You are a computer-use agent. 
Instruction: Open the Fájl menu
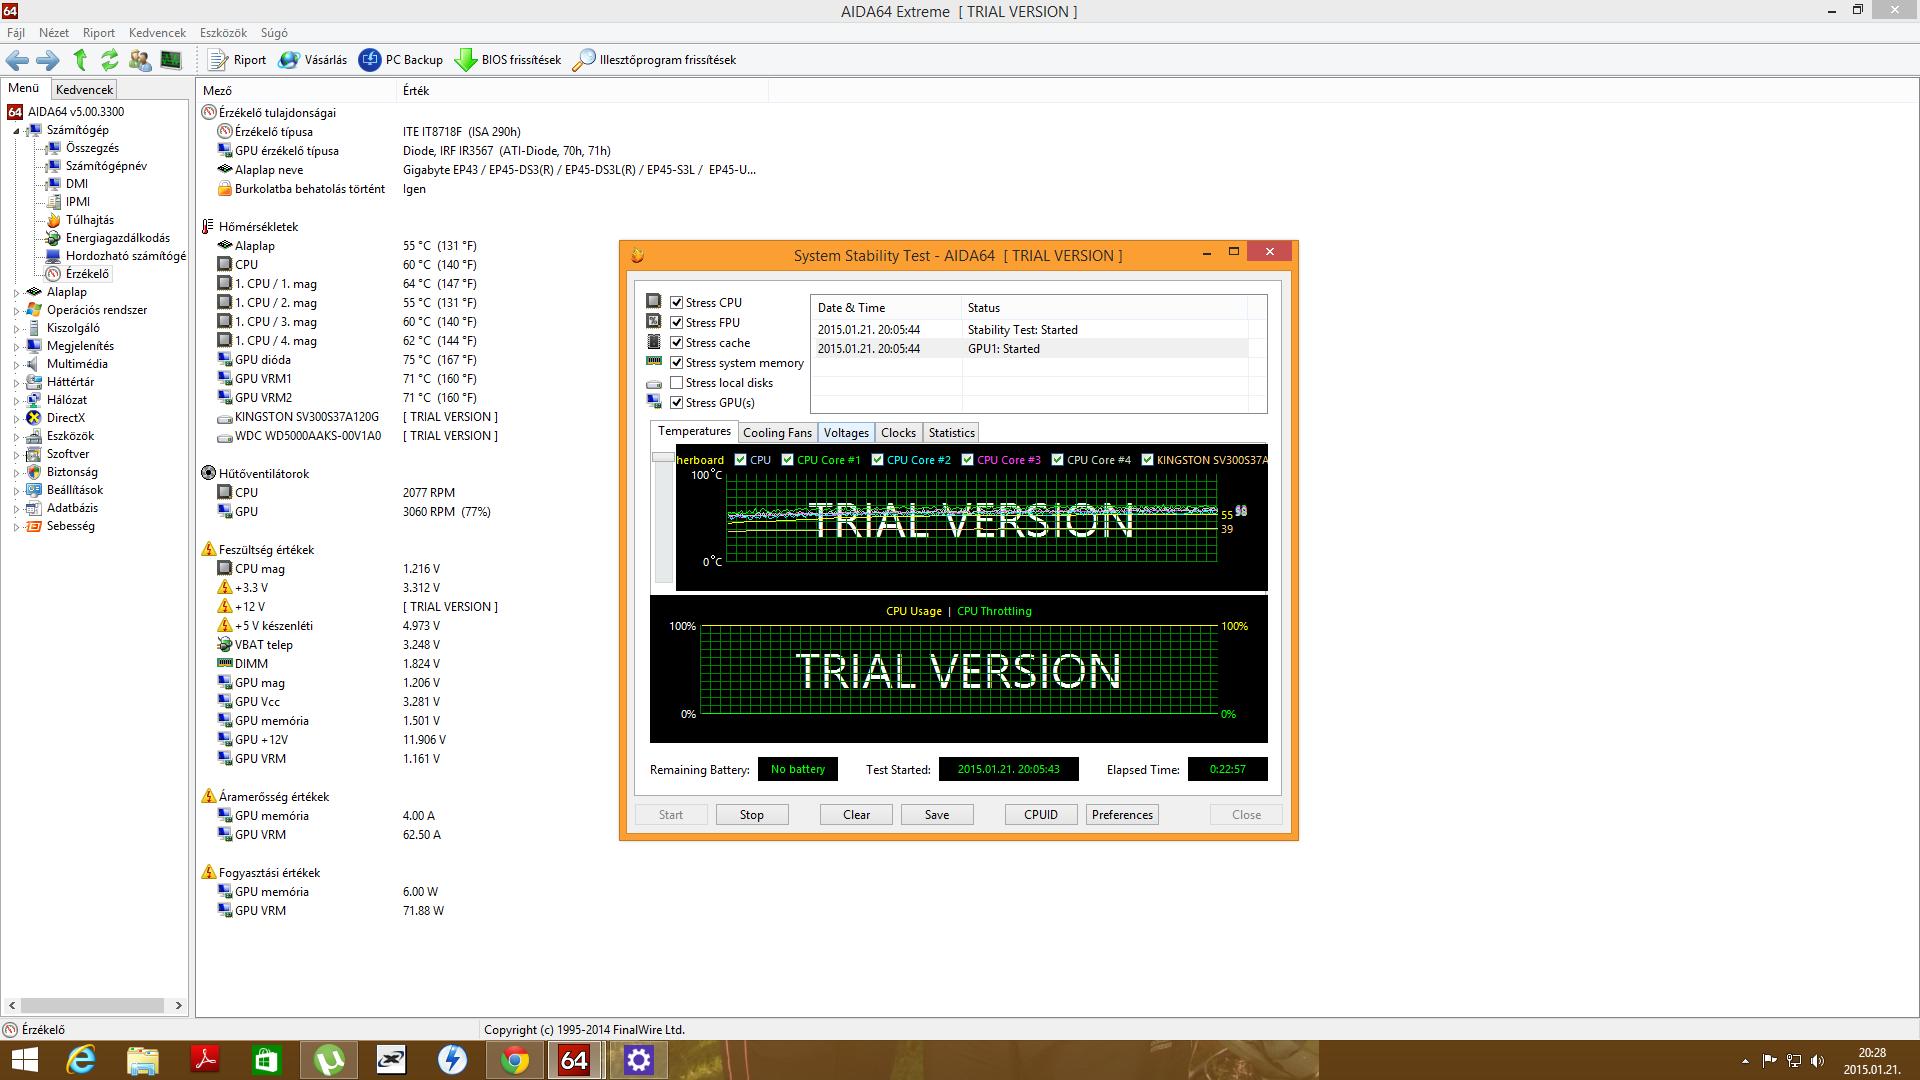[x=16, y=33]
